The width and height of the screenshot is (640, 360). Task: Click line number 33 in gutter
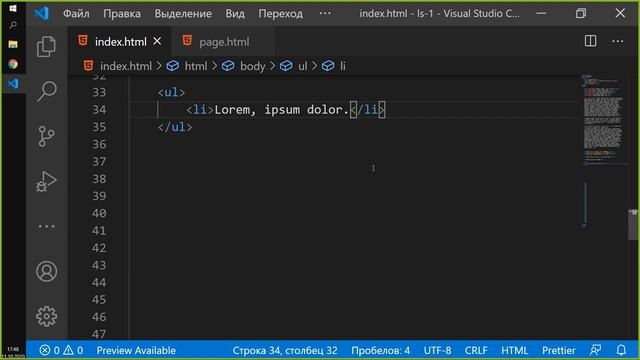point(99,92)
